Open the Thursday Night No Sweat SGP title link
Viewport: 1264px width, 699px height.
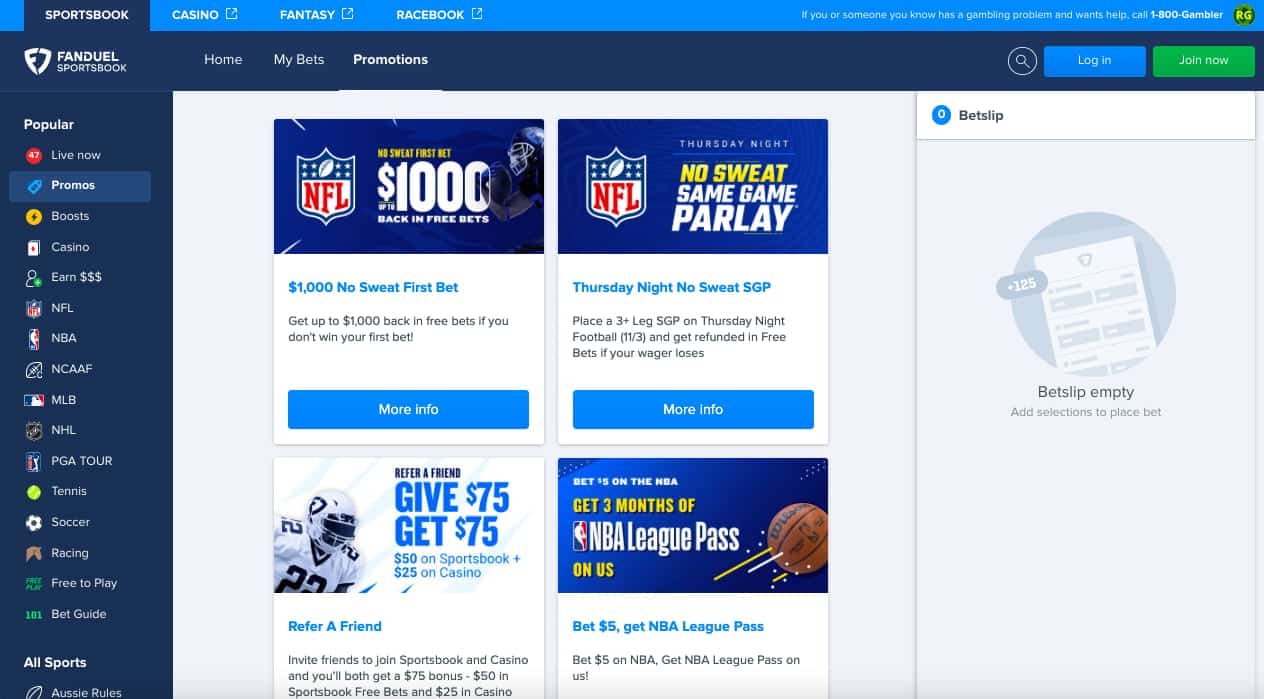coord(672,287)
